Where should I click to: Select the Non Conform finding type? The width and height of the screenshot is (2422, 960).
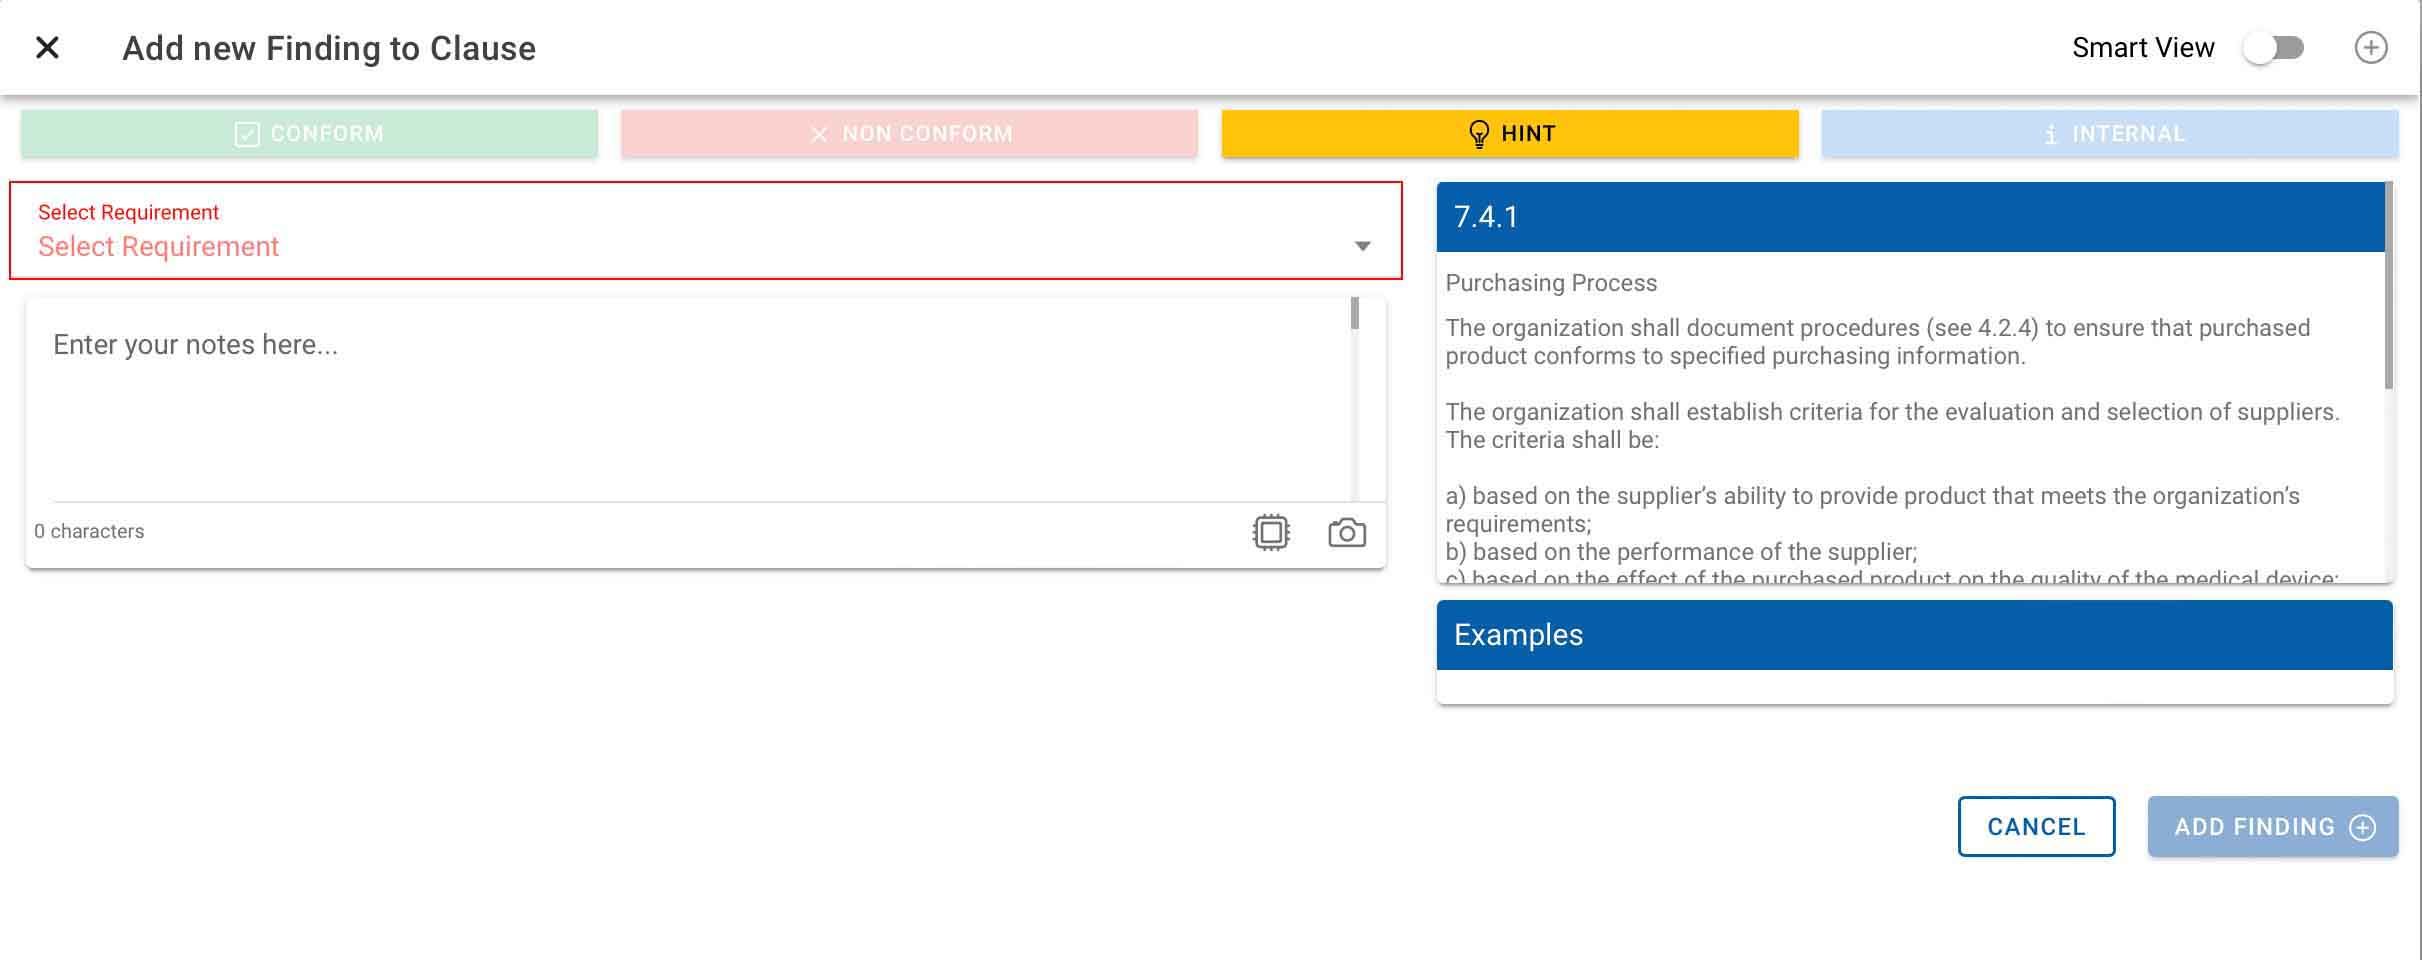[x=909, y=134]
